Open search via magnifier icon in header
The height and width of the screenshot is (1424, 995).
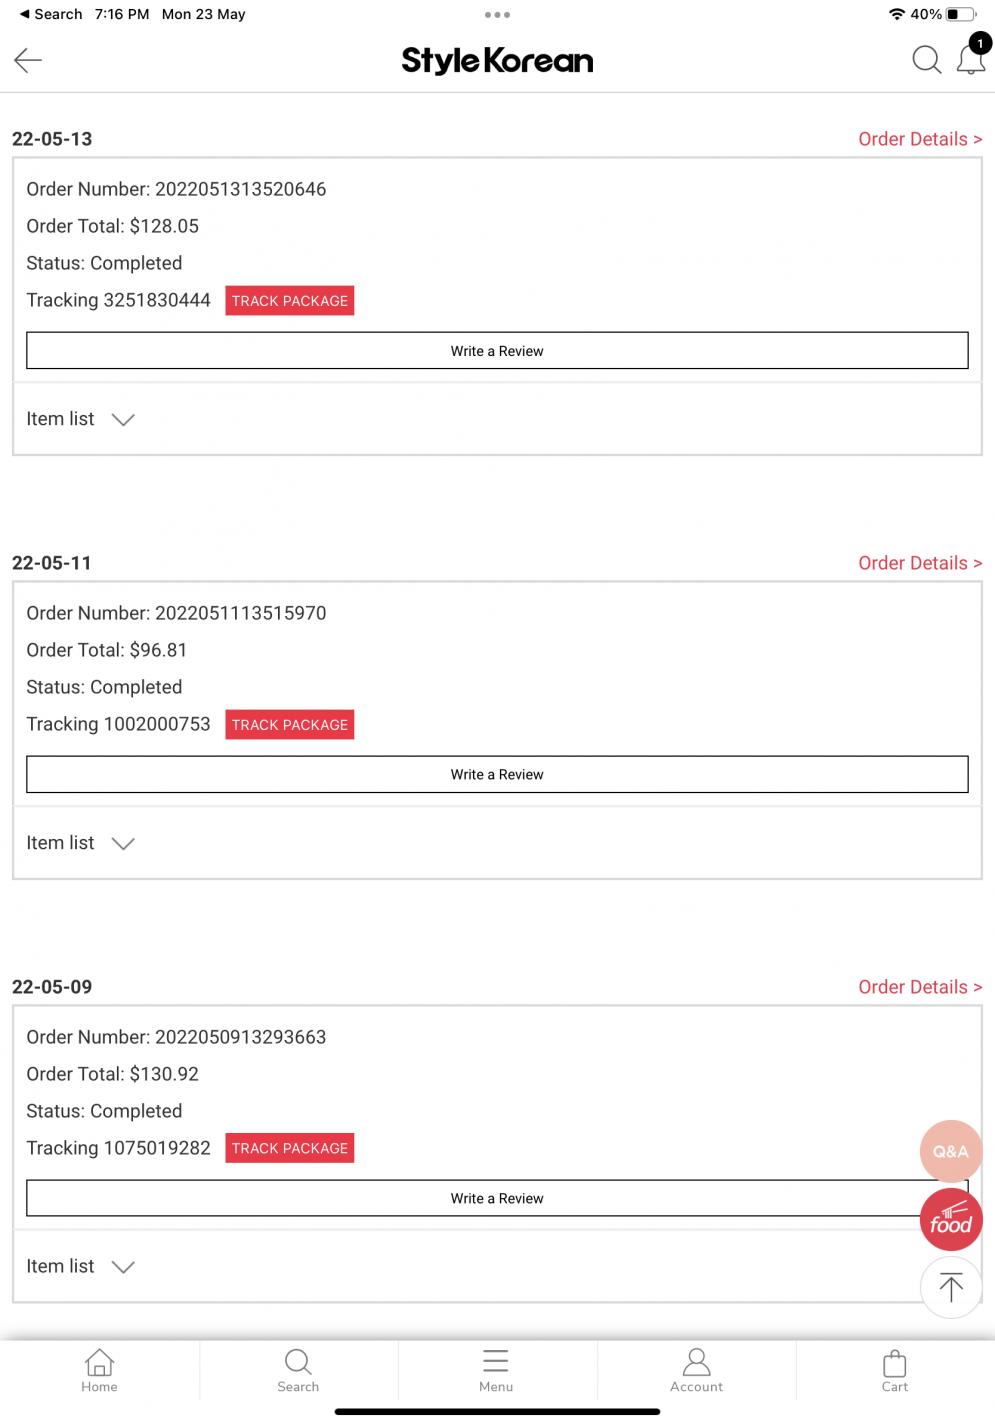tap(926, 60)
